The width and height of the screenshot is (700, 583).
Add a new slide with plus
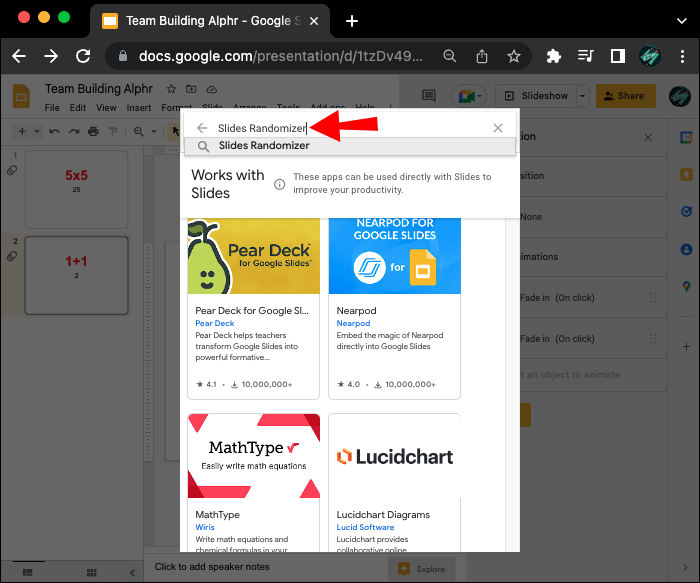click(x=22, y=131)
